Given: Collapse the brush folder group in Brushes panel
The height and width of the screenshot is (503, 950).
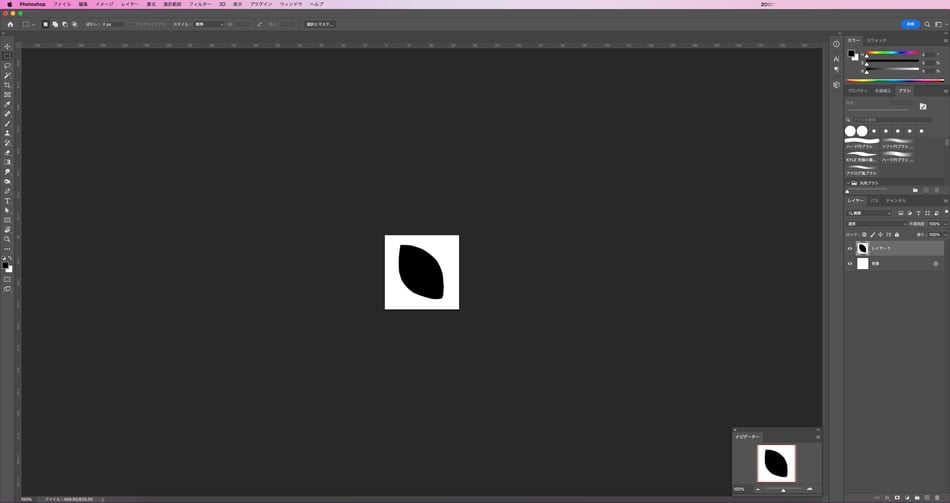Looking at the screenshot, I should click(x=848, y=183).
